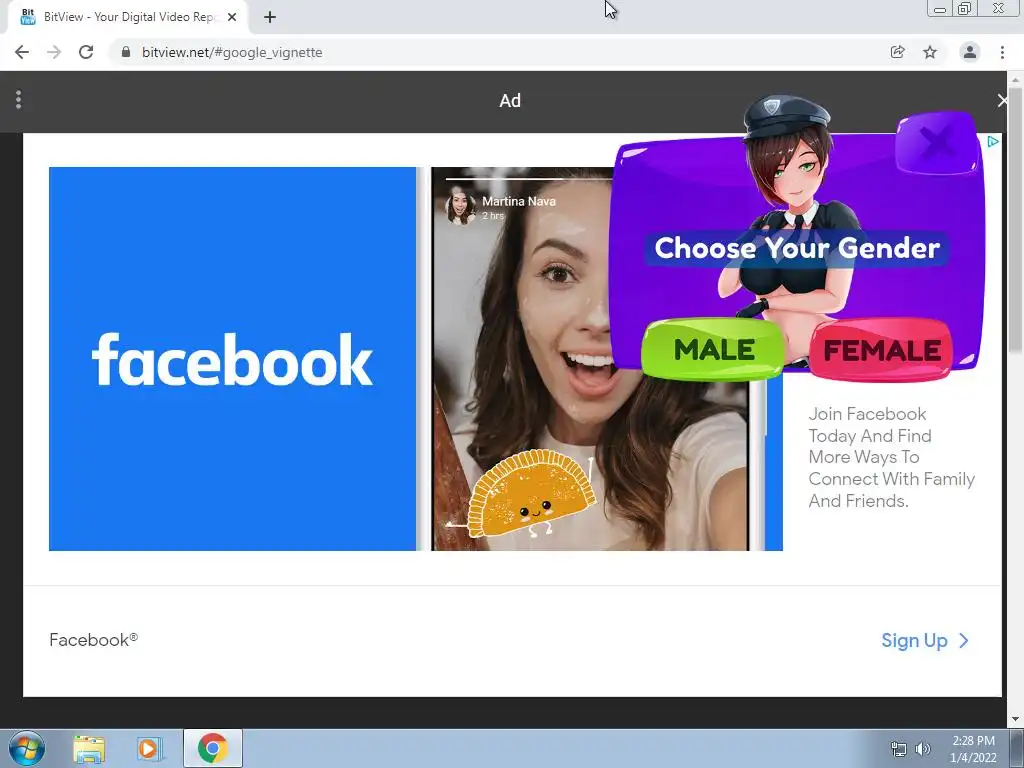The image size is (1024, 768).
Task: Close the purple gender popup
Action: (938, 142)
